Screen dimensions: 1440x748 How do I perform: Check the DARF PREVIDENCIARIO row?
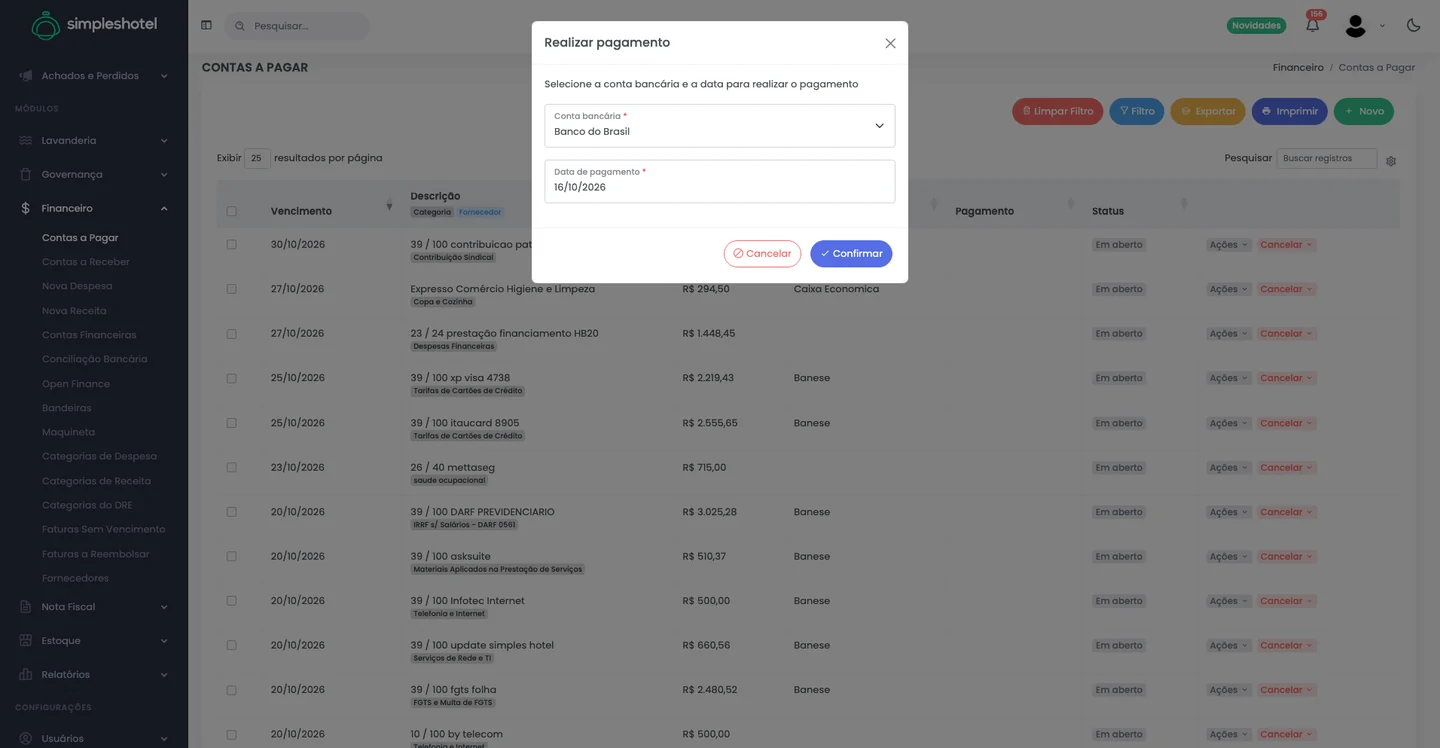click(x=232, y=512)
